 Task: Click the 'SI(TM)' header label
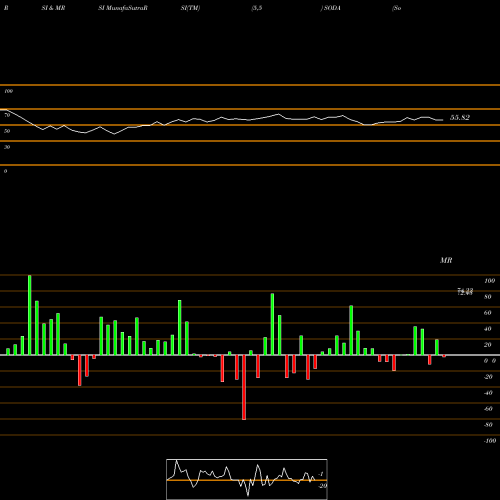[x=190, y=8]
